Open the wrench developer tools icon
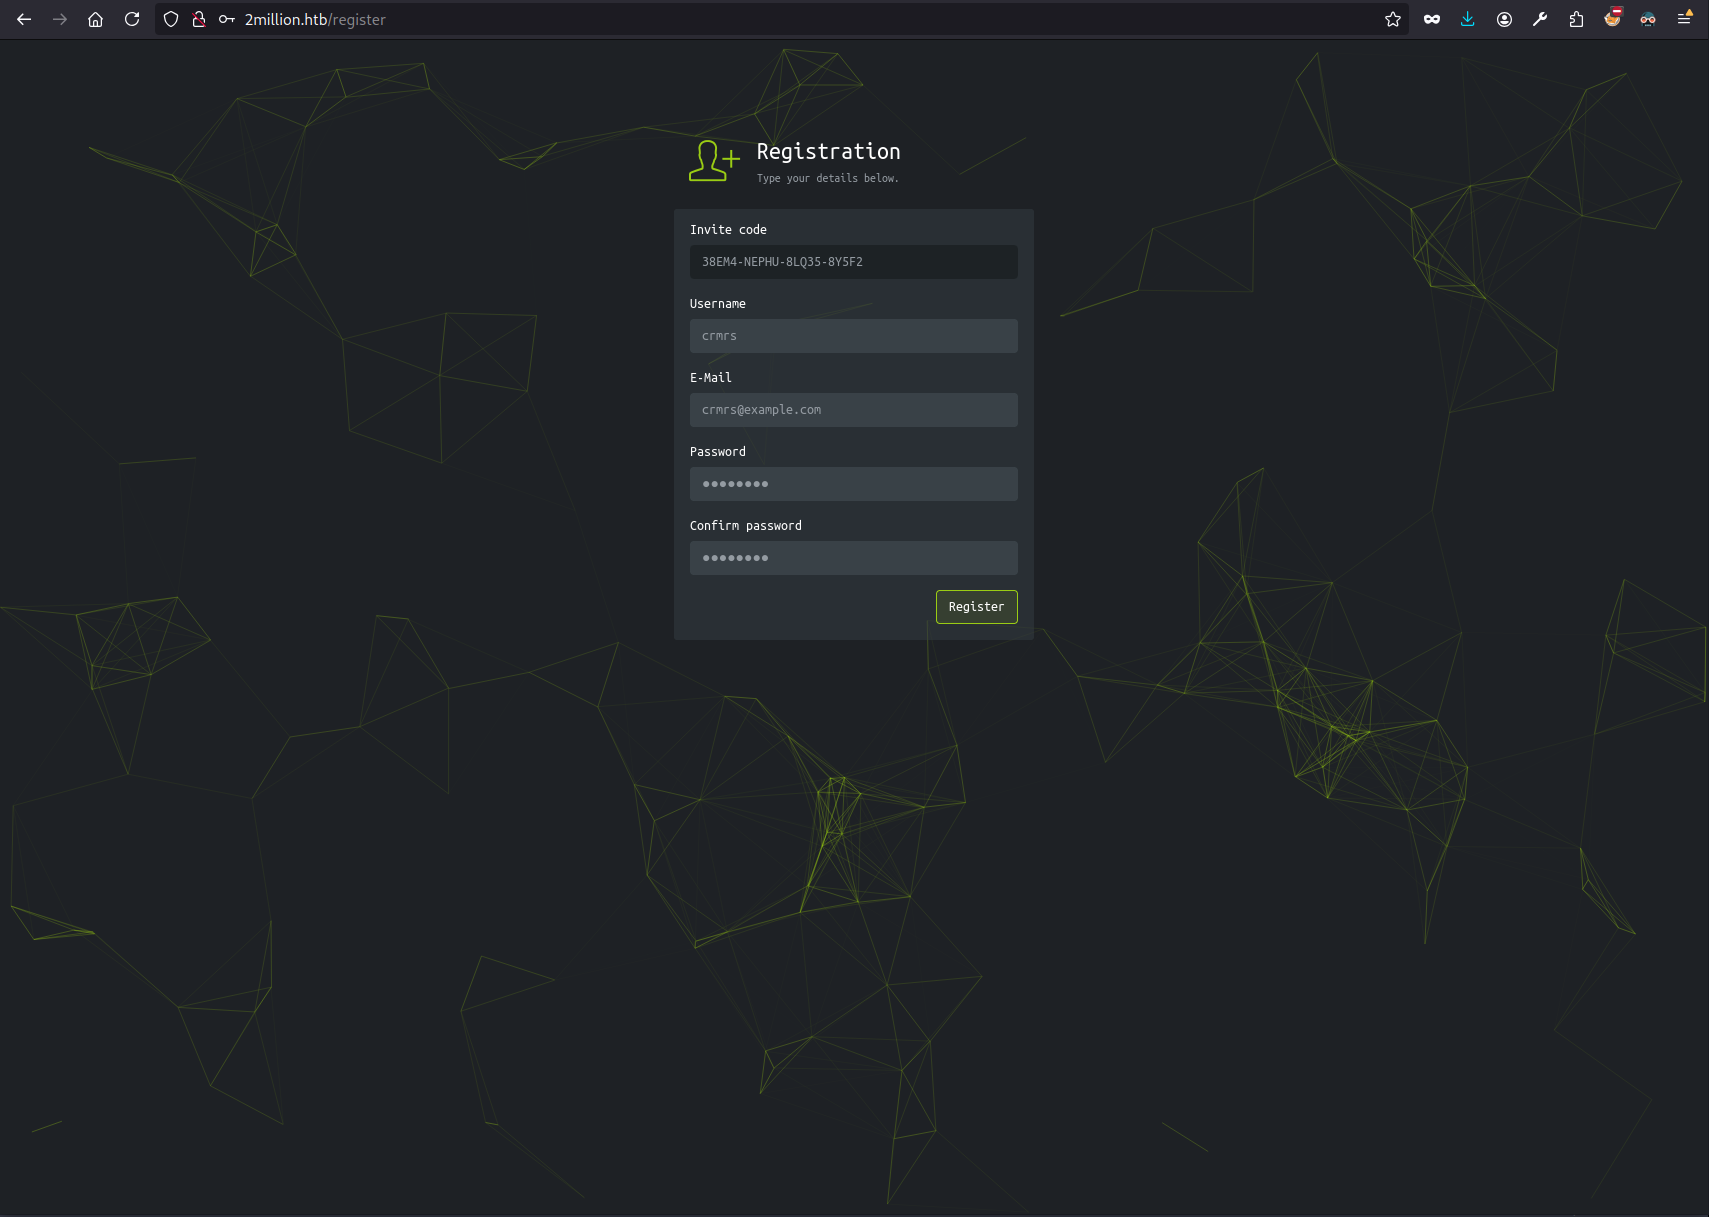Viewport: 1709px width, 1217px height. tap(1540, 19)
